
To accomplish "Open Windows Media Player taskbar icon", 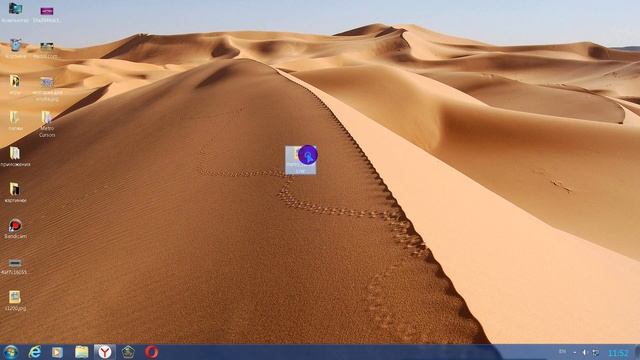I will (x=57, y=352).
